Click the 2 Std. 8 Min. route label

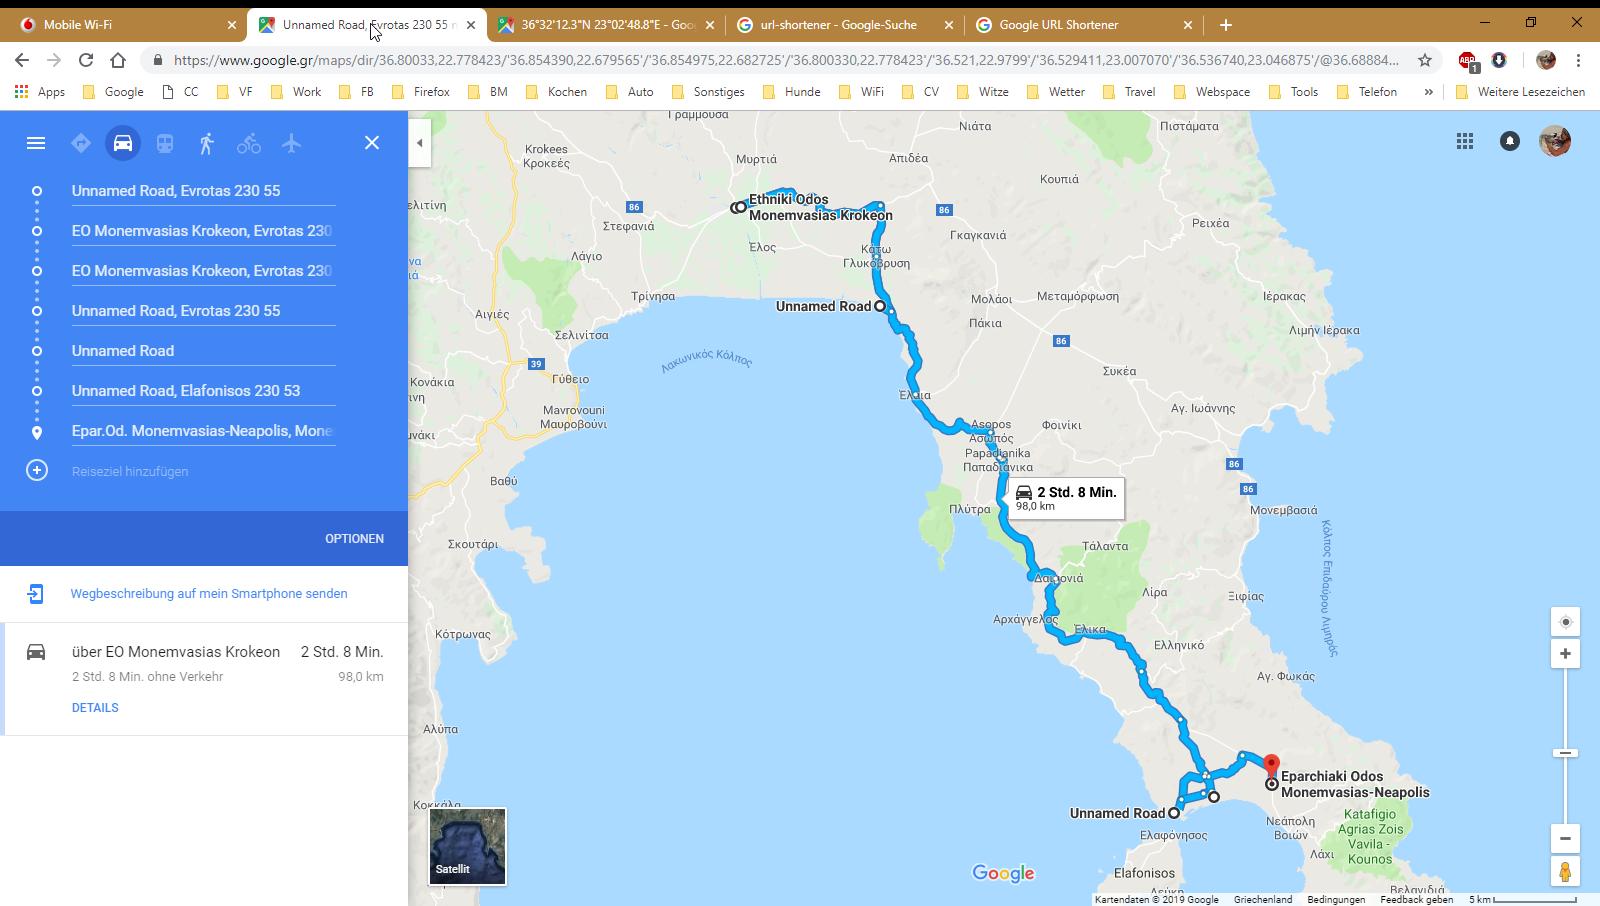(1066, 497)
